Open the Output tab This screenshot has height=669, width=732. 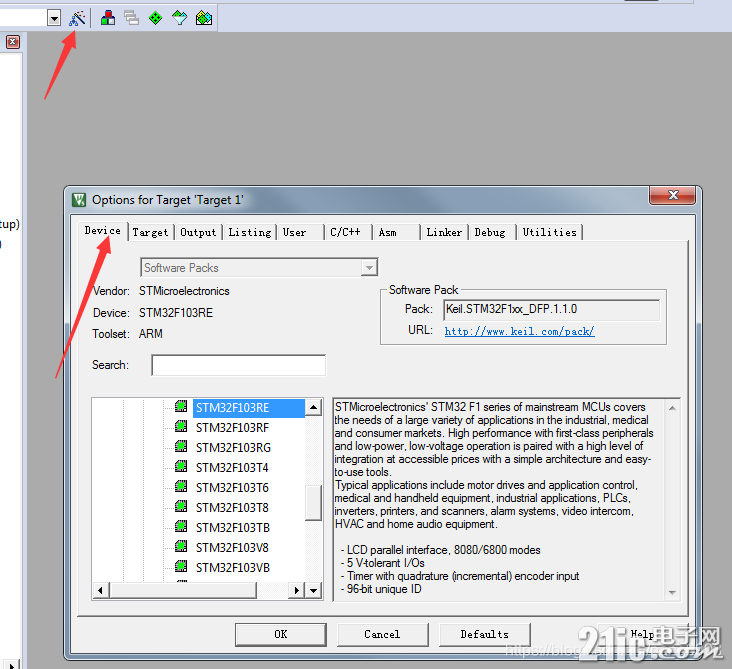tap(198, 232)
